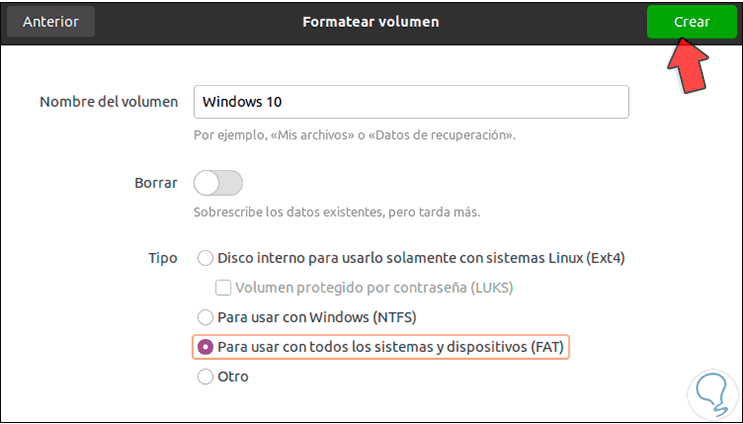The height and width of the screenshot is (424, 743).
Task: Click the Tipo label text
Action: pyautogui.click(x=163, y=258)
